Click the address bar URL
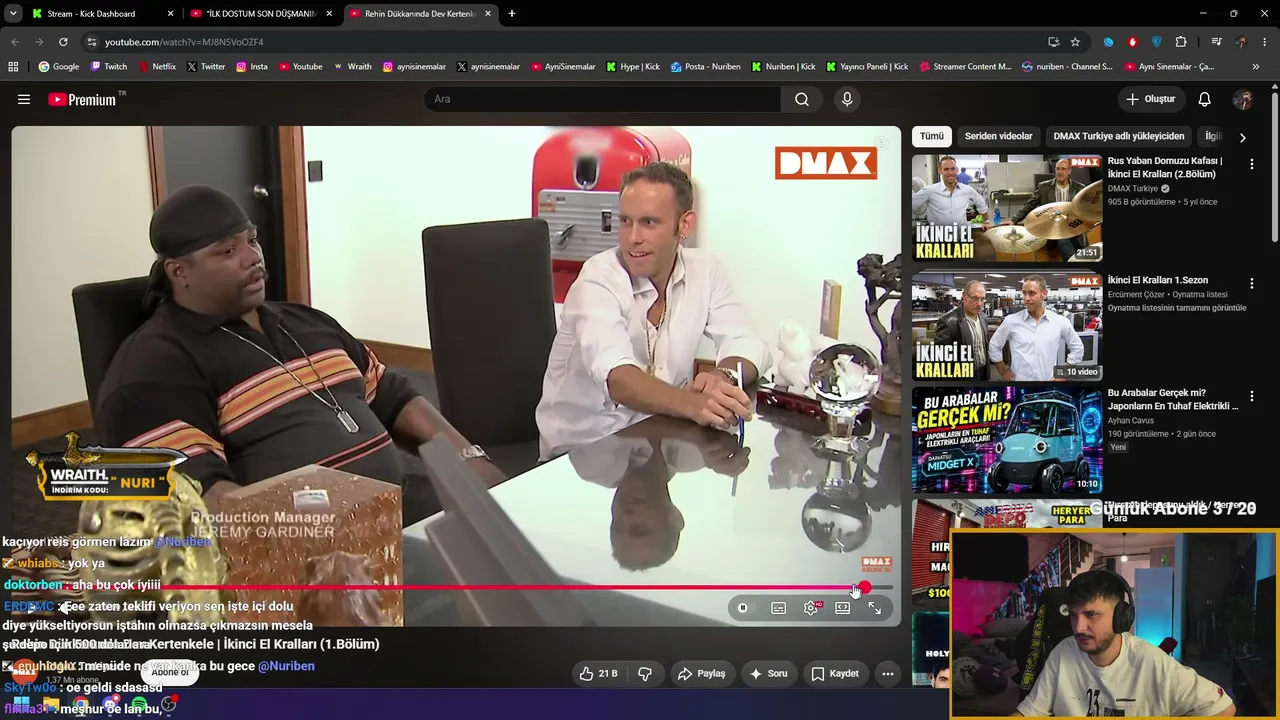The height and width of the screenshot is (720, 1280). tap(184, 42)
